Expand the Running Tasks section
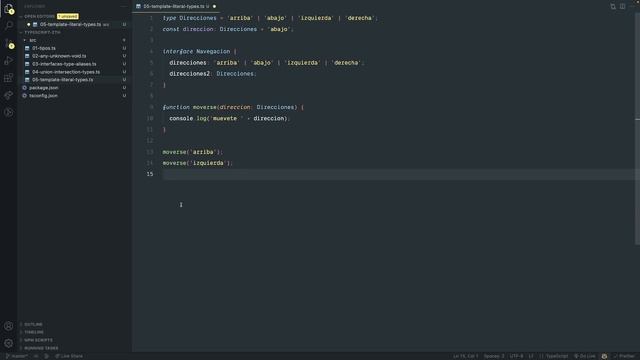The height and width of the screenshot is (360, 640). pos(40,348)
